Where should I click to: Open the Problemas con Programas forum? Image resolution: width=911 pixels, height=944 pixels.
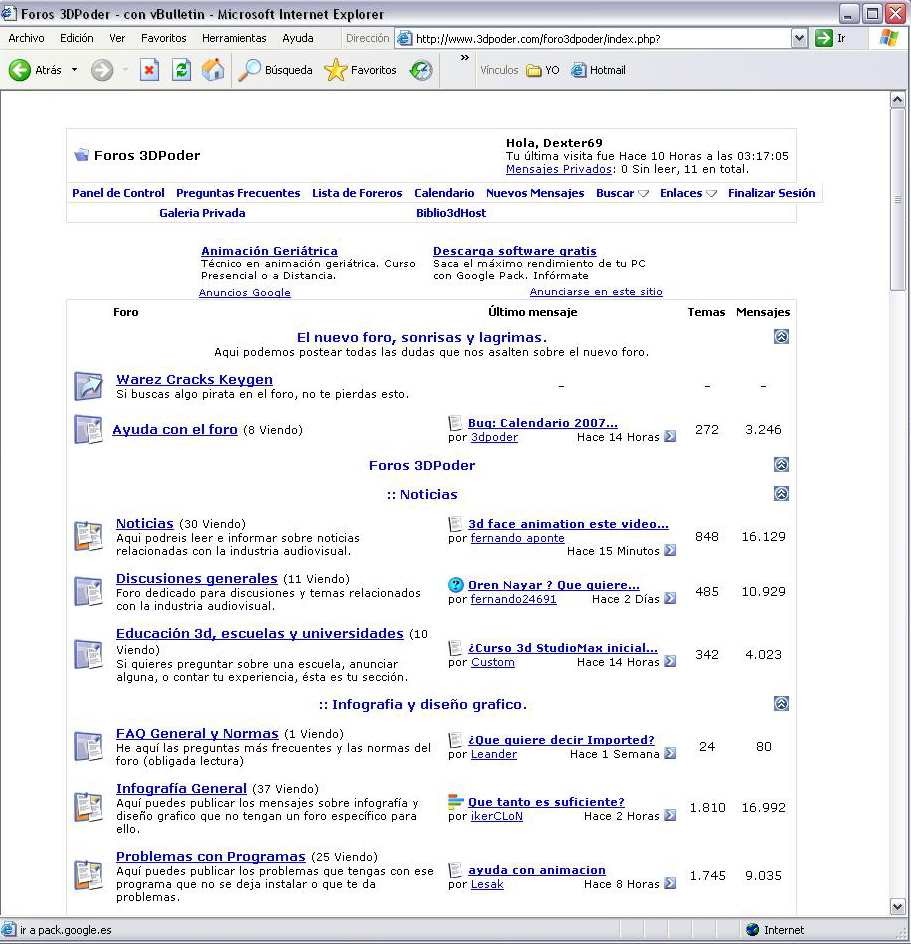click(x=211, y=856)
